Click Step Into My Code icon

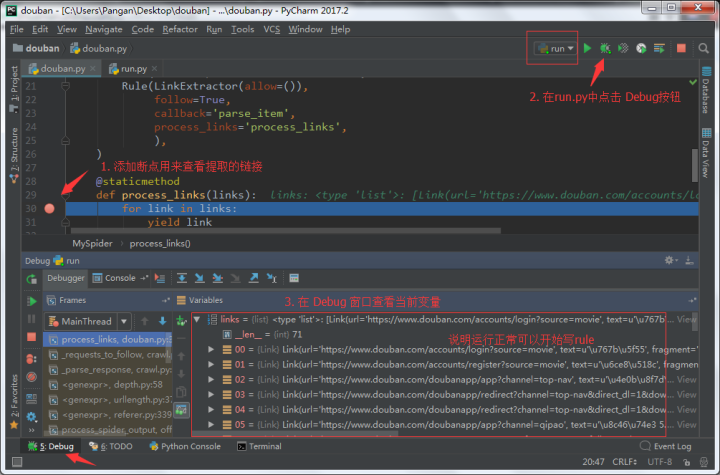click(x=218, y=278)
